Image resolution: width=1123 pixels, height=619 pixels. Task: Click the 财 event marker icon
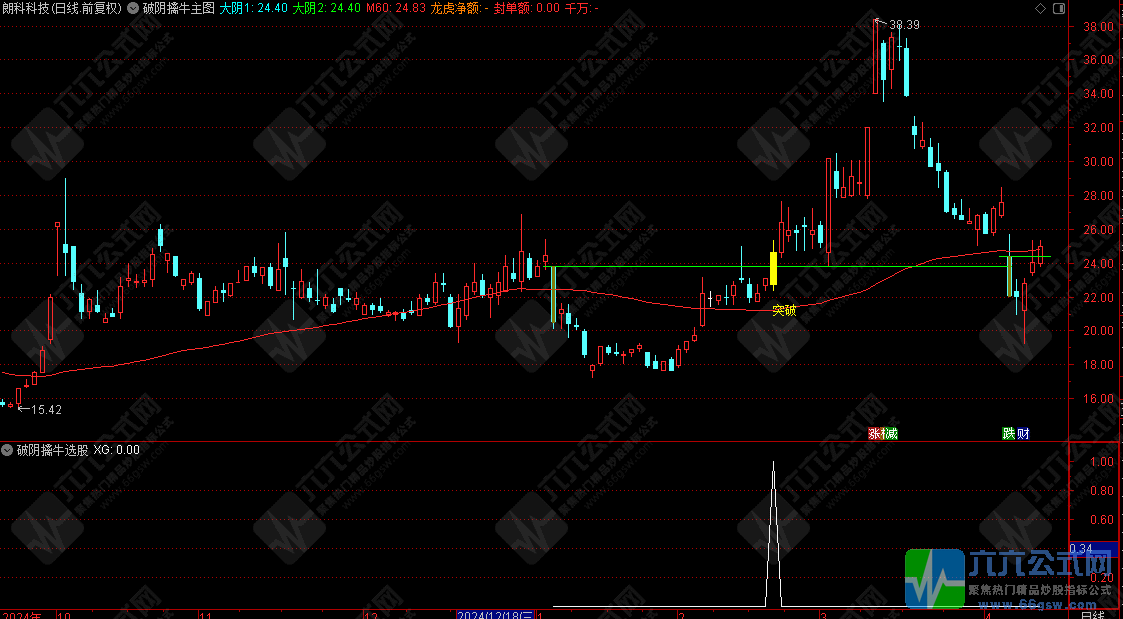point(1022,434)
